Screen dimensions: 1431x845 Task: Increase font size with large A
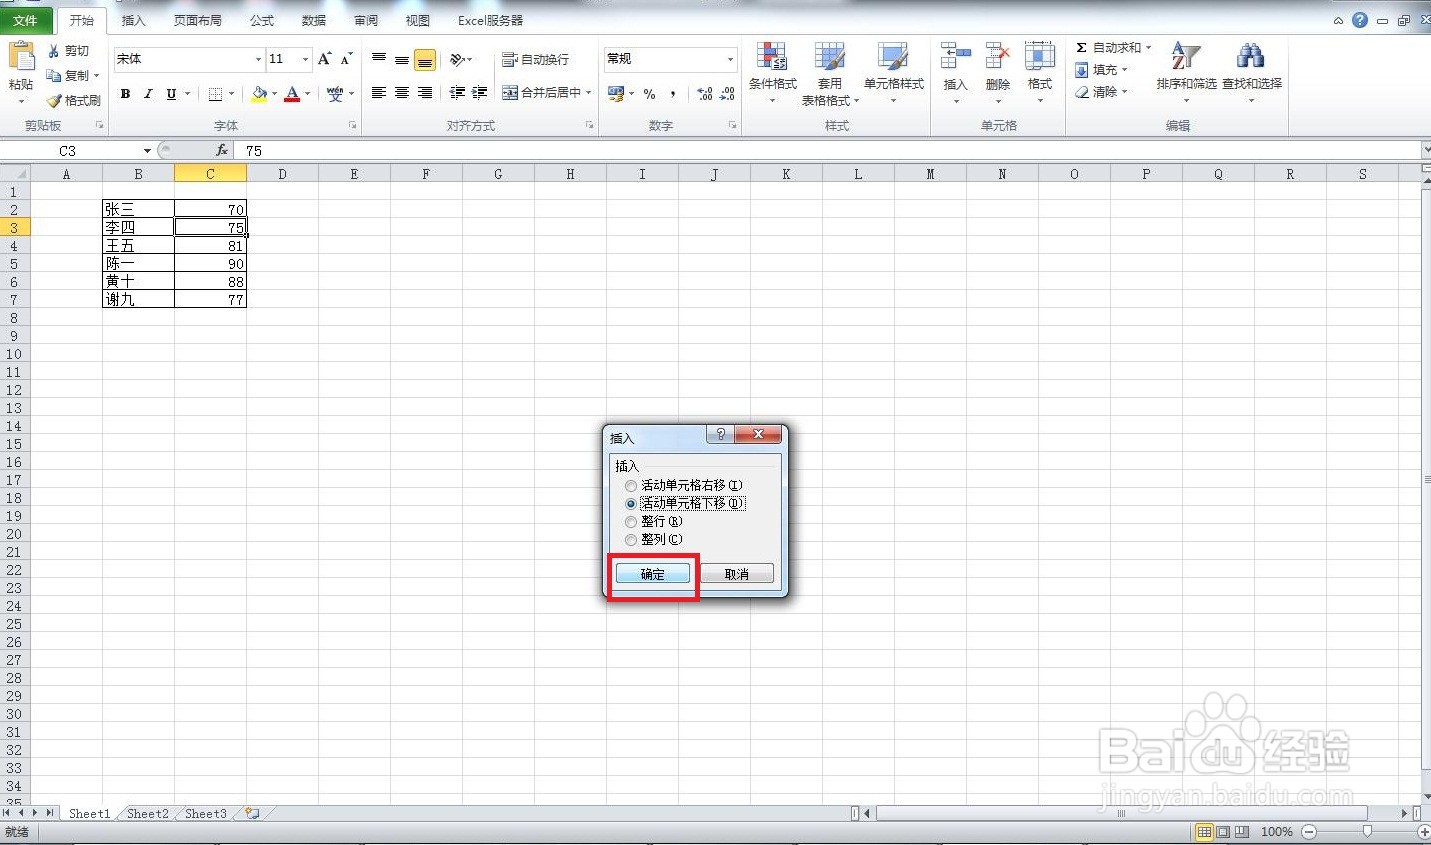tap(324, 59)
